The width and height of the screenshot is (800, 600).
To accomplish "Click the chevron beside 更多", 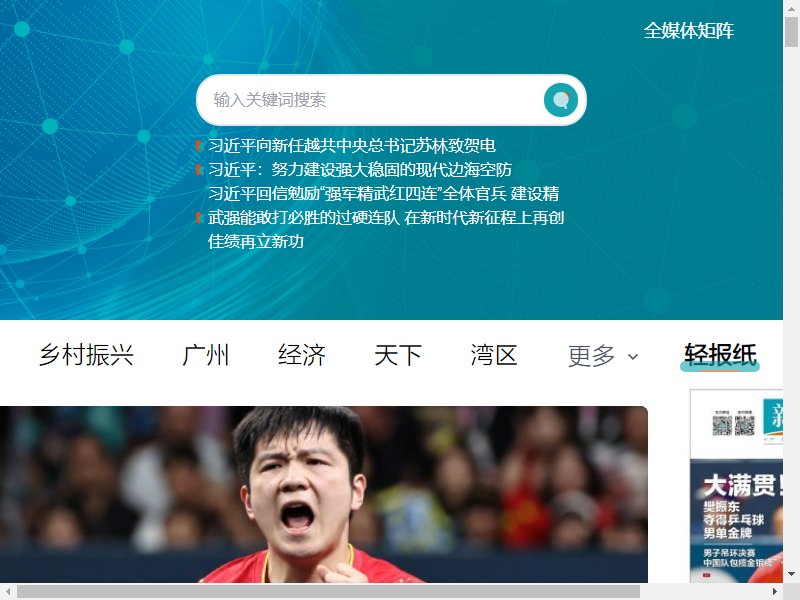I will [633, 357].
